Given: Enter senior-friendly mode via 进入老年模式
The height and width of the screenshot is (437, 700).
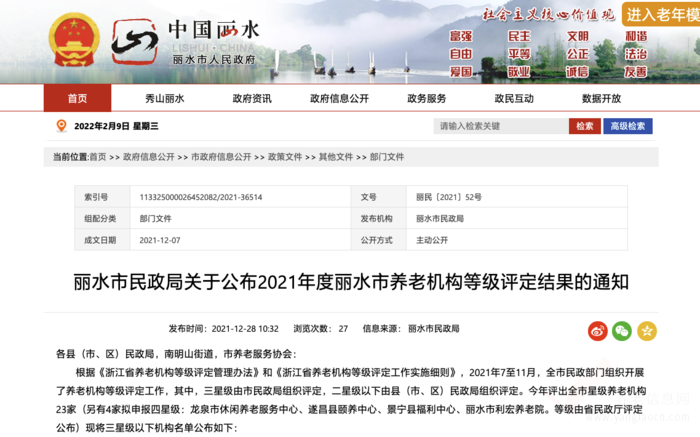Looking at the screenshot, I should pos(661,15).
